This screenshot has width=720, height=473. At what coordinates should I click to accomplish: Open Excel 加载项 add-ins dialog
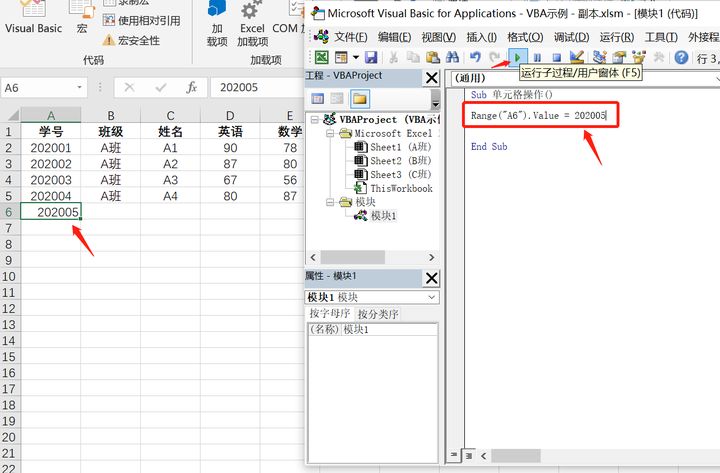(252, 25)
